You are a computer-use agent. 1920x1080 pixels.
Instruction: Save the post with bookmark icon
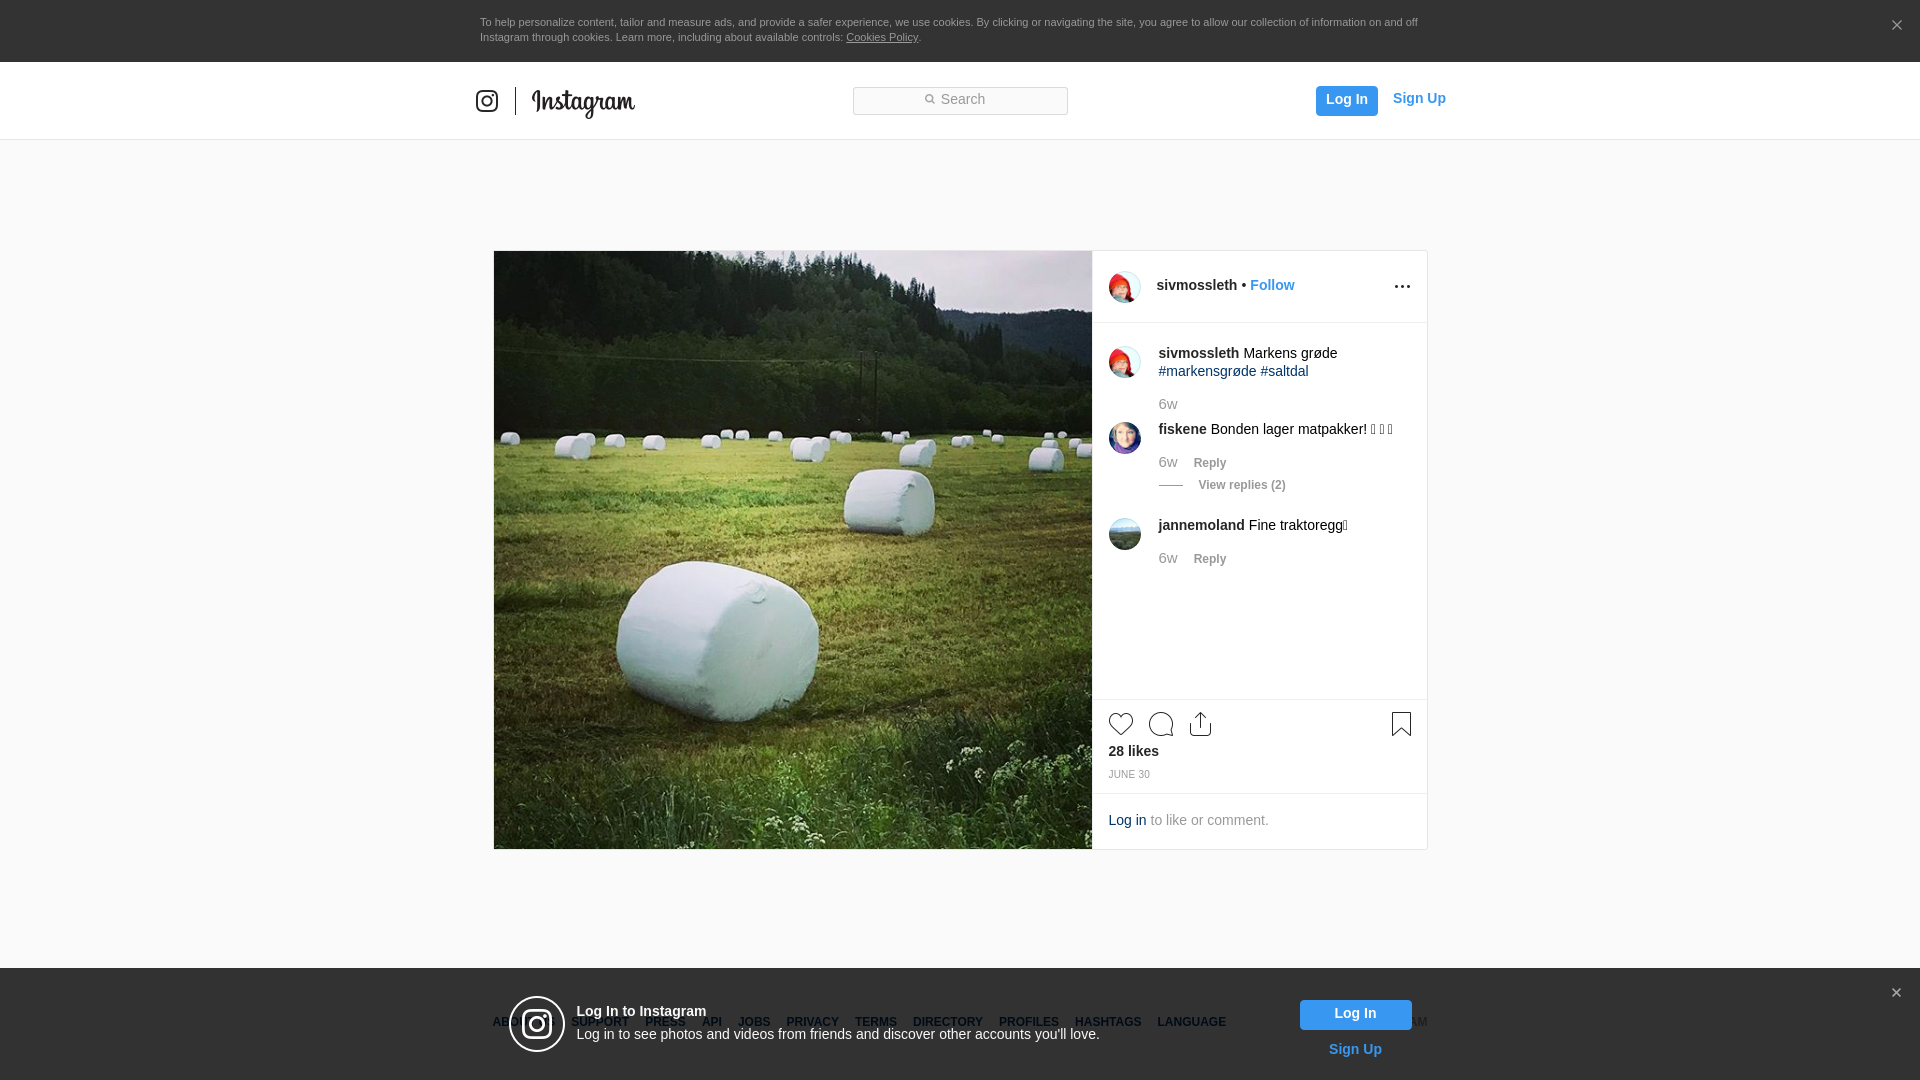[x=1401, y=724]
